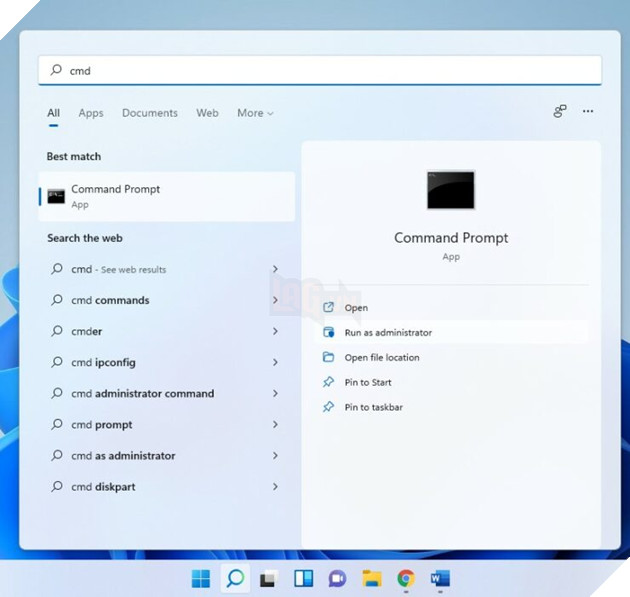
Task: Open Google Chrome from the taskbar
Action: tap(406, 579)
